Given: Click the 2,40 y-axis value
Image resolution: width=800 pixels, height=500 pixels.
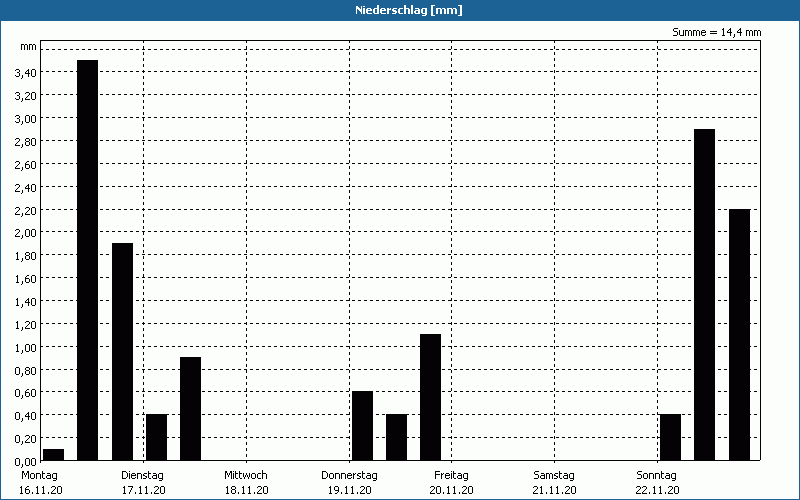Looking at the screenshot, I should 26,187.
